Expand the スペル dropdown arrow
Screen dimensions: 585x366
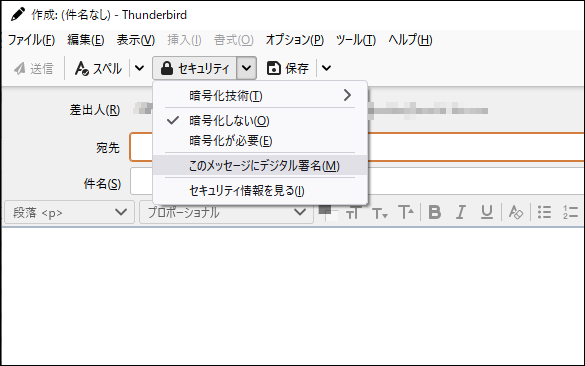139,68
